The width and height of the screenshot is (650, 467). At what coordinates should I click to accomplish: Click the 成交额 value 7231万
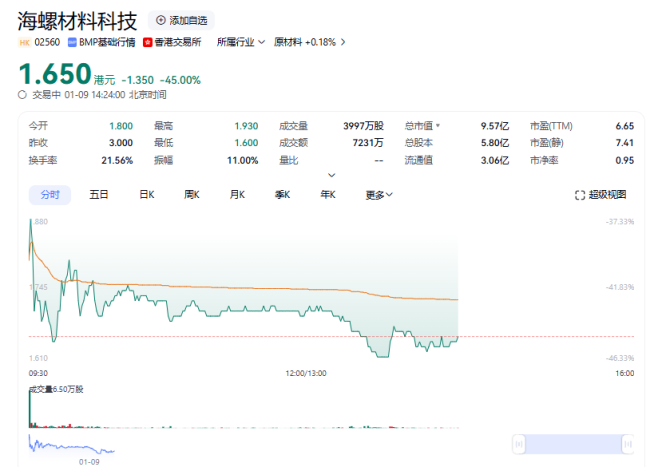(x=368, y=143)
